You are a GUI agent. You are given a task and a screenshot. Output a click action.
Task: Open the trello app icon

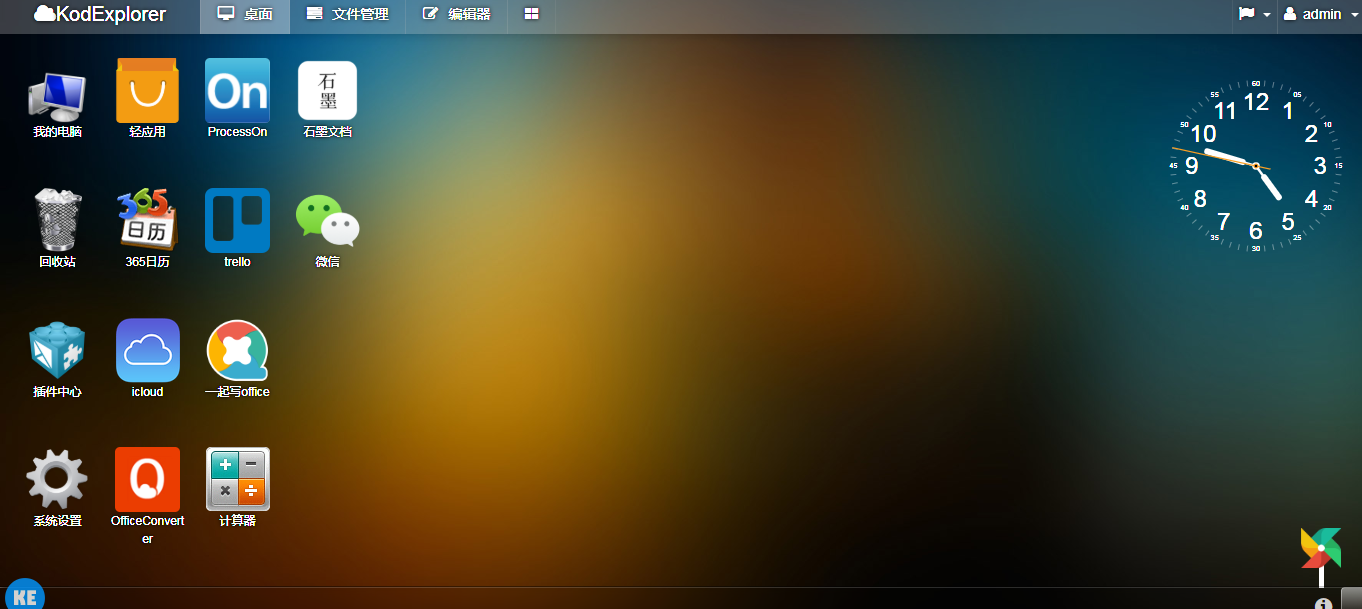click(x=237, y=220)
